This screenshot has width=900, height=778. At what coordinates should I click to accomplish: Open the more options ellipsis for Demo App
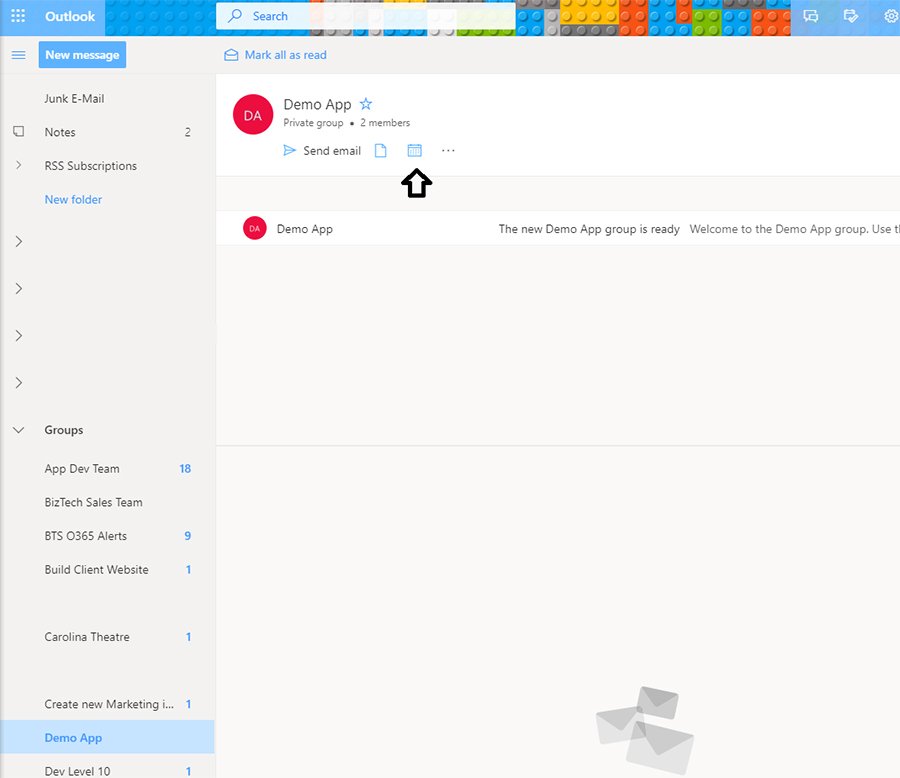click(x=448, y=150)
